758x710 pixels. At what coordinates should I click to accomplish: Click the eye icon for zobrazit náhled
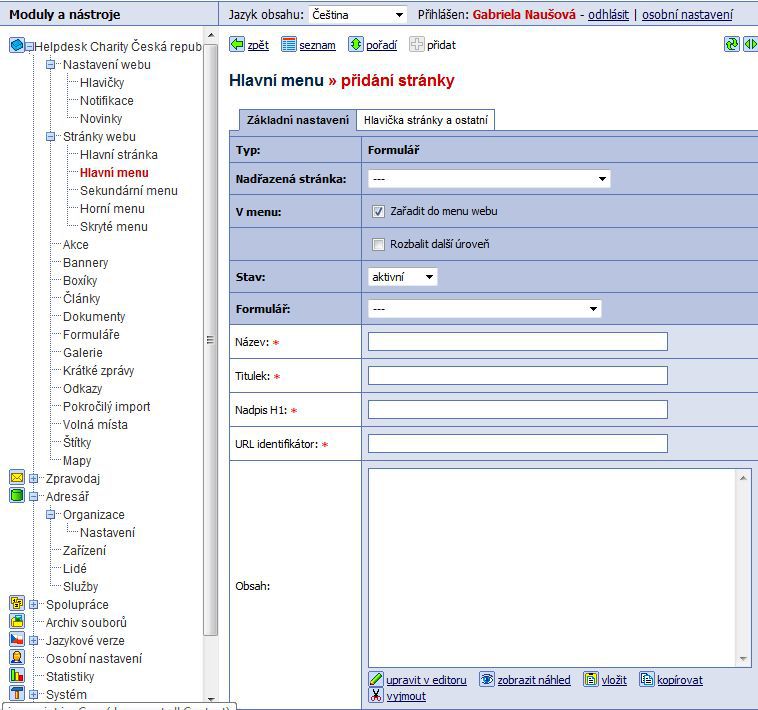pos(487,679)
